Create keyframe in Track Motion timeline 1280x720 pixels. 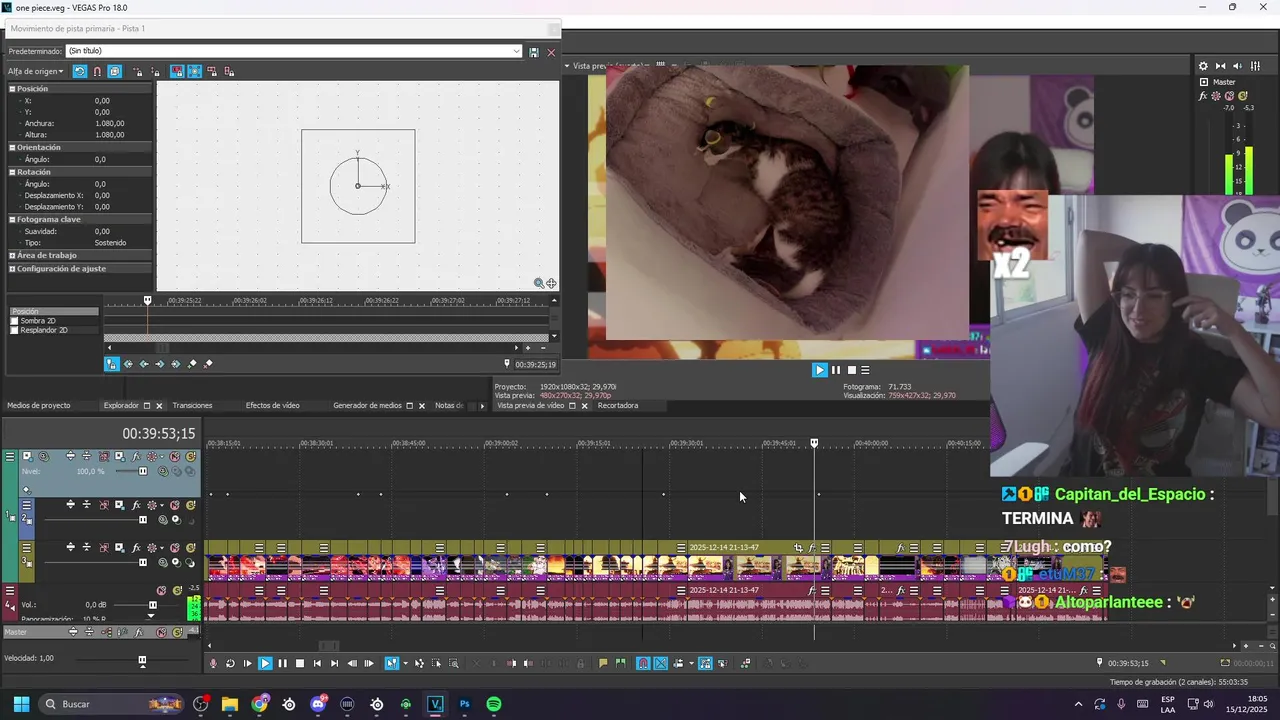(x=192, y=364)
